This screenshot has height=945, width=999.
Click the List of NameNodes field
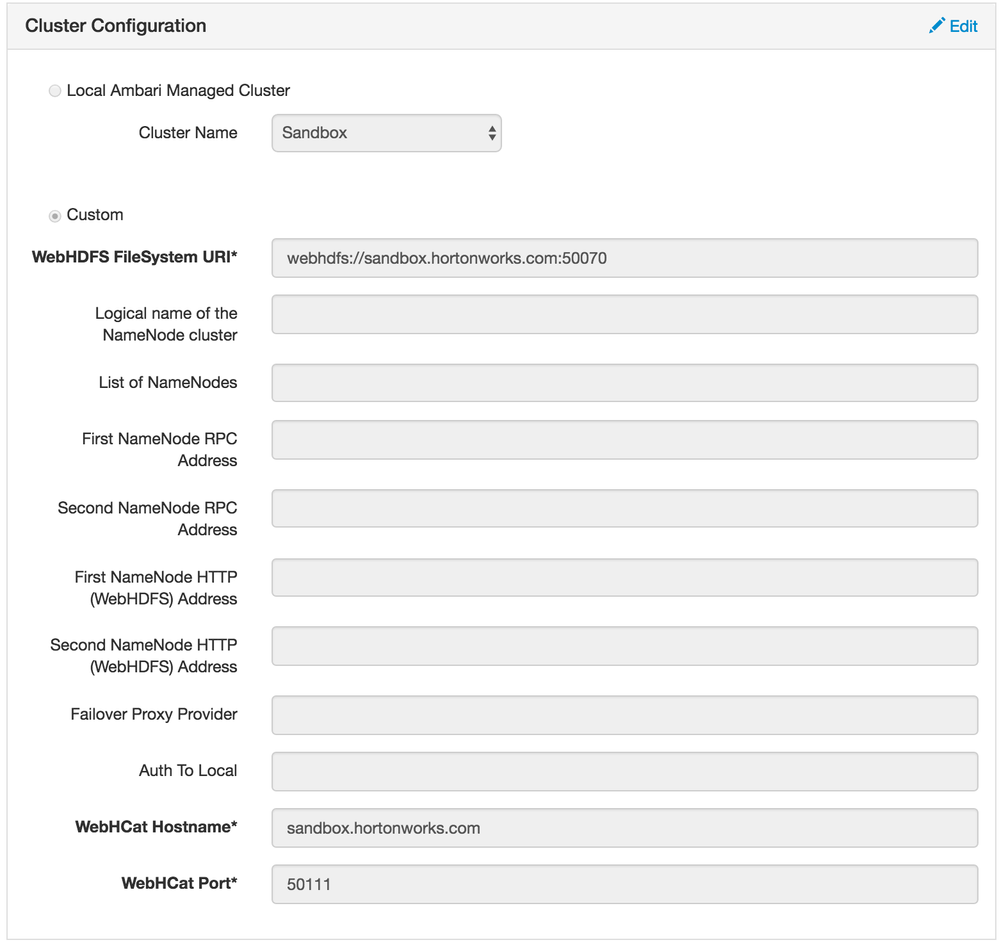point(624,383)
